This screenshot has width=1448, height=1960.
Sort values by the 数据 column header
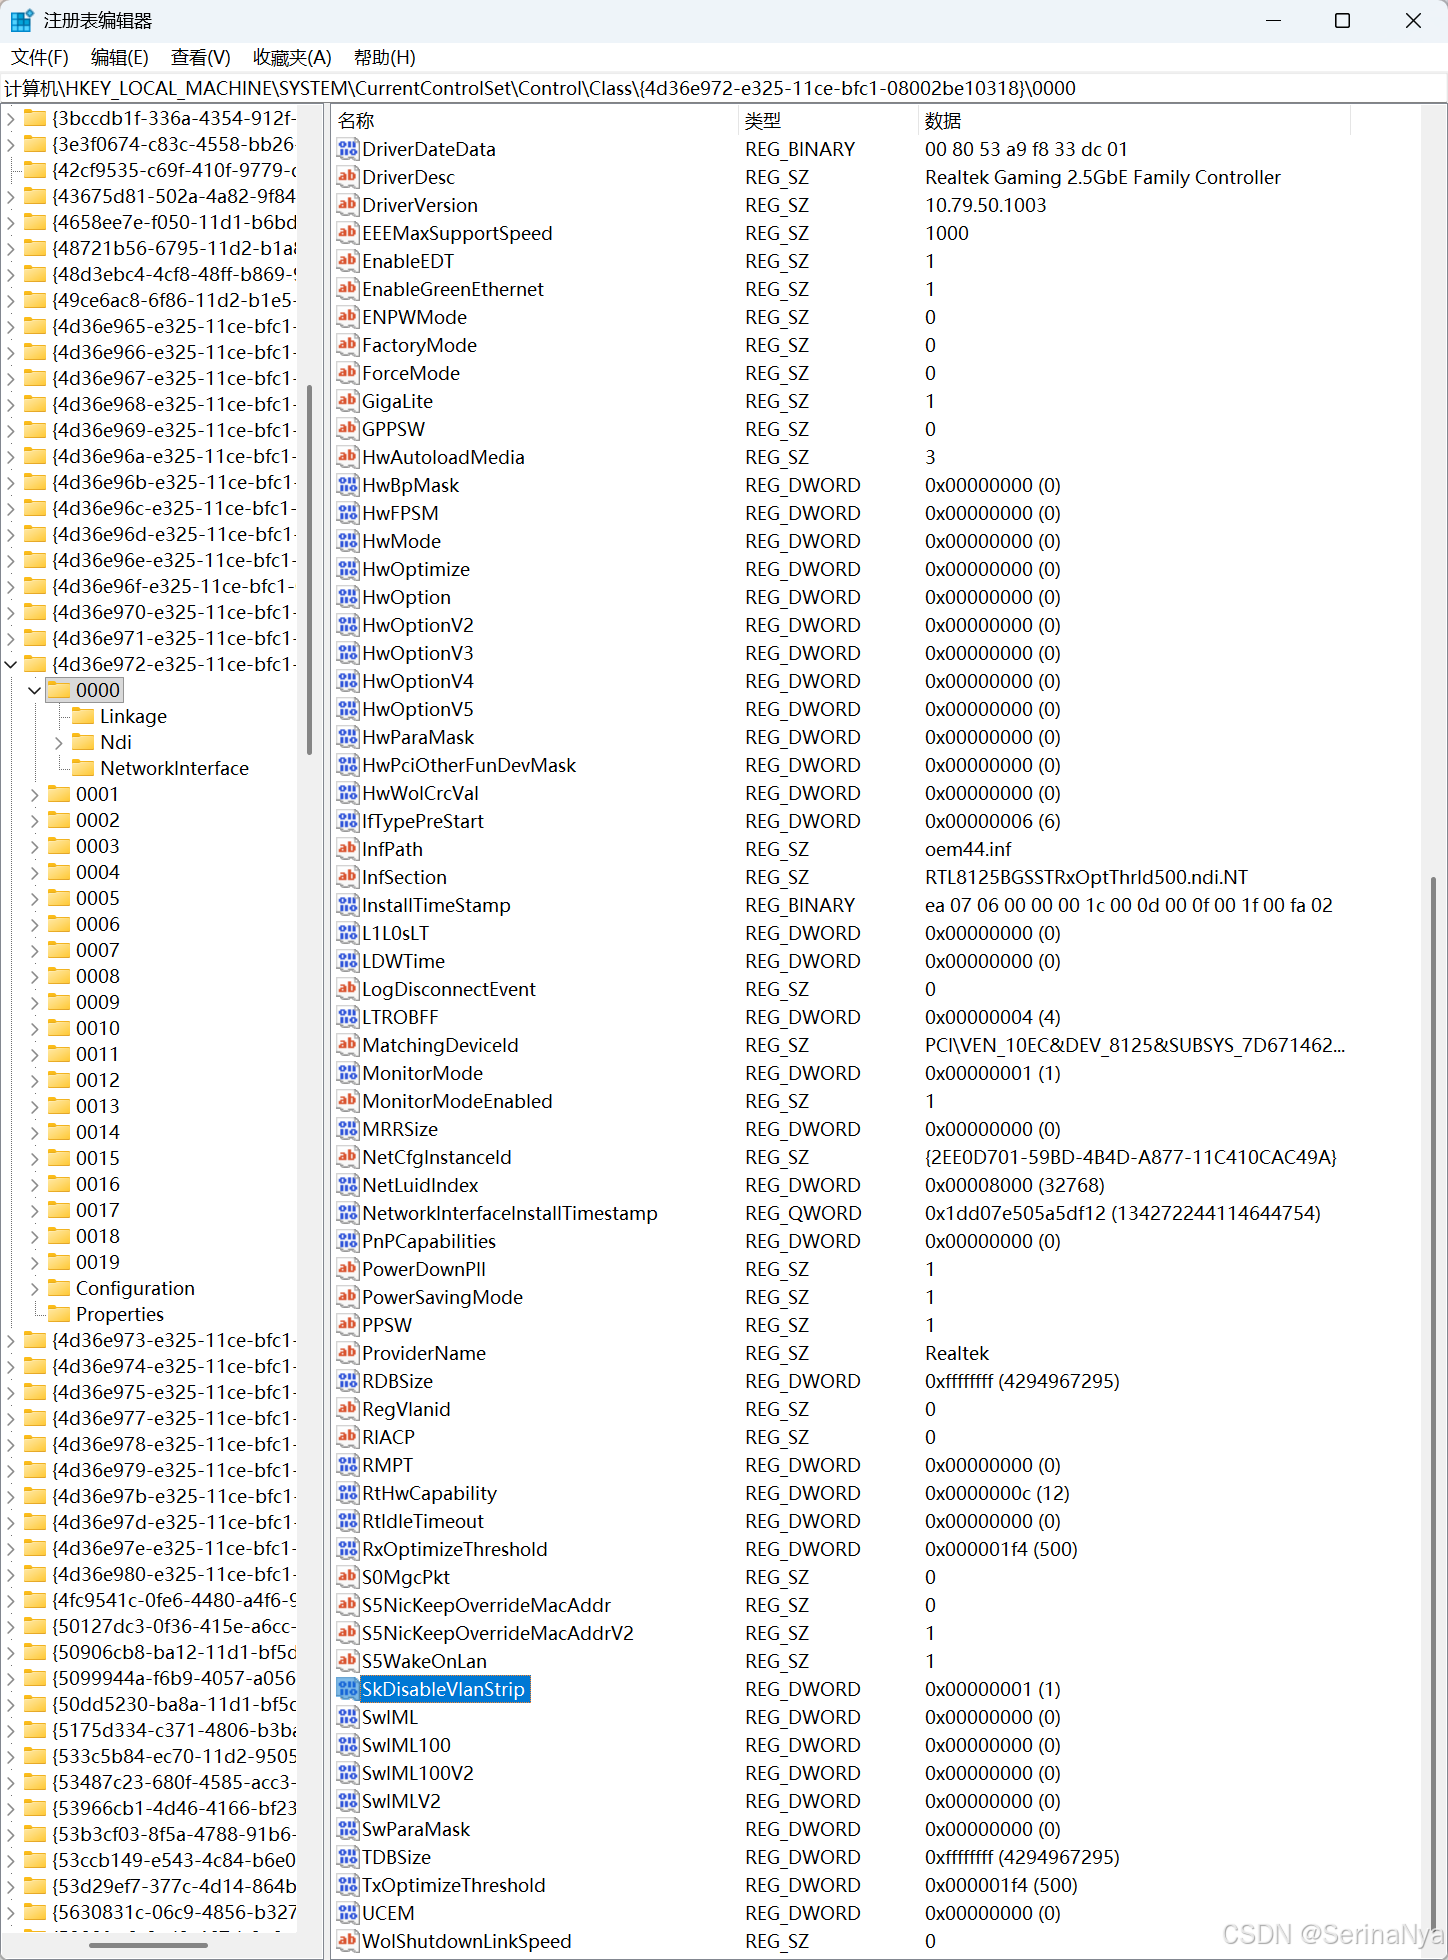(1134, 121)
